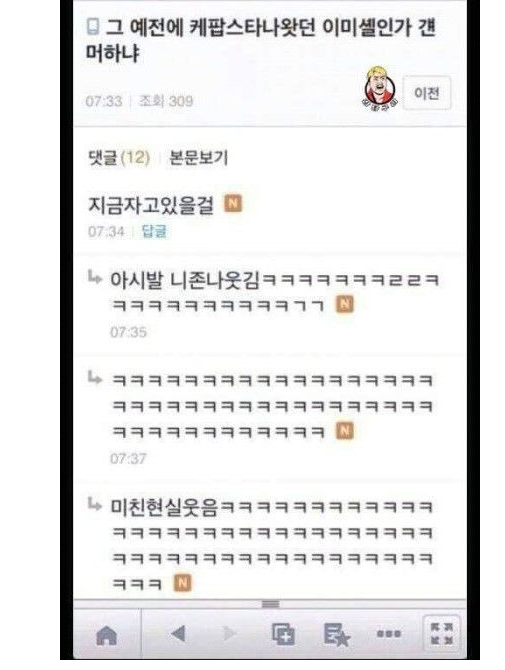
Task: Tap the cartoon face profile image
Action: 379,87
